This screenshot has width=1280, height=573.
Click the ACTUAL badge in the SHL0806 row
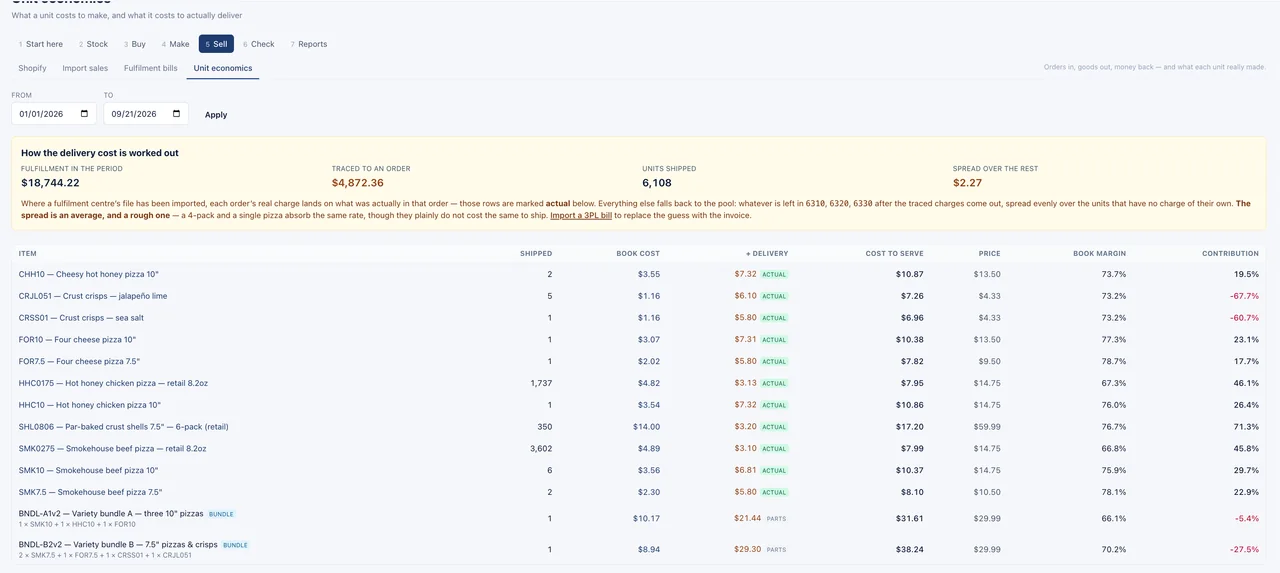(x=774, y=427)
